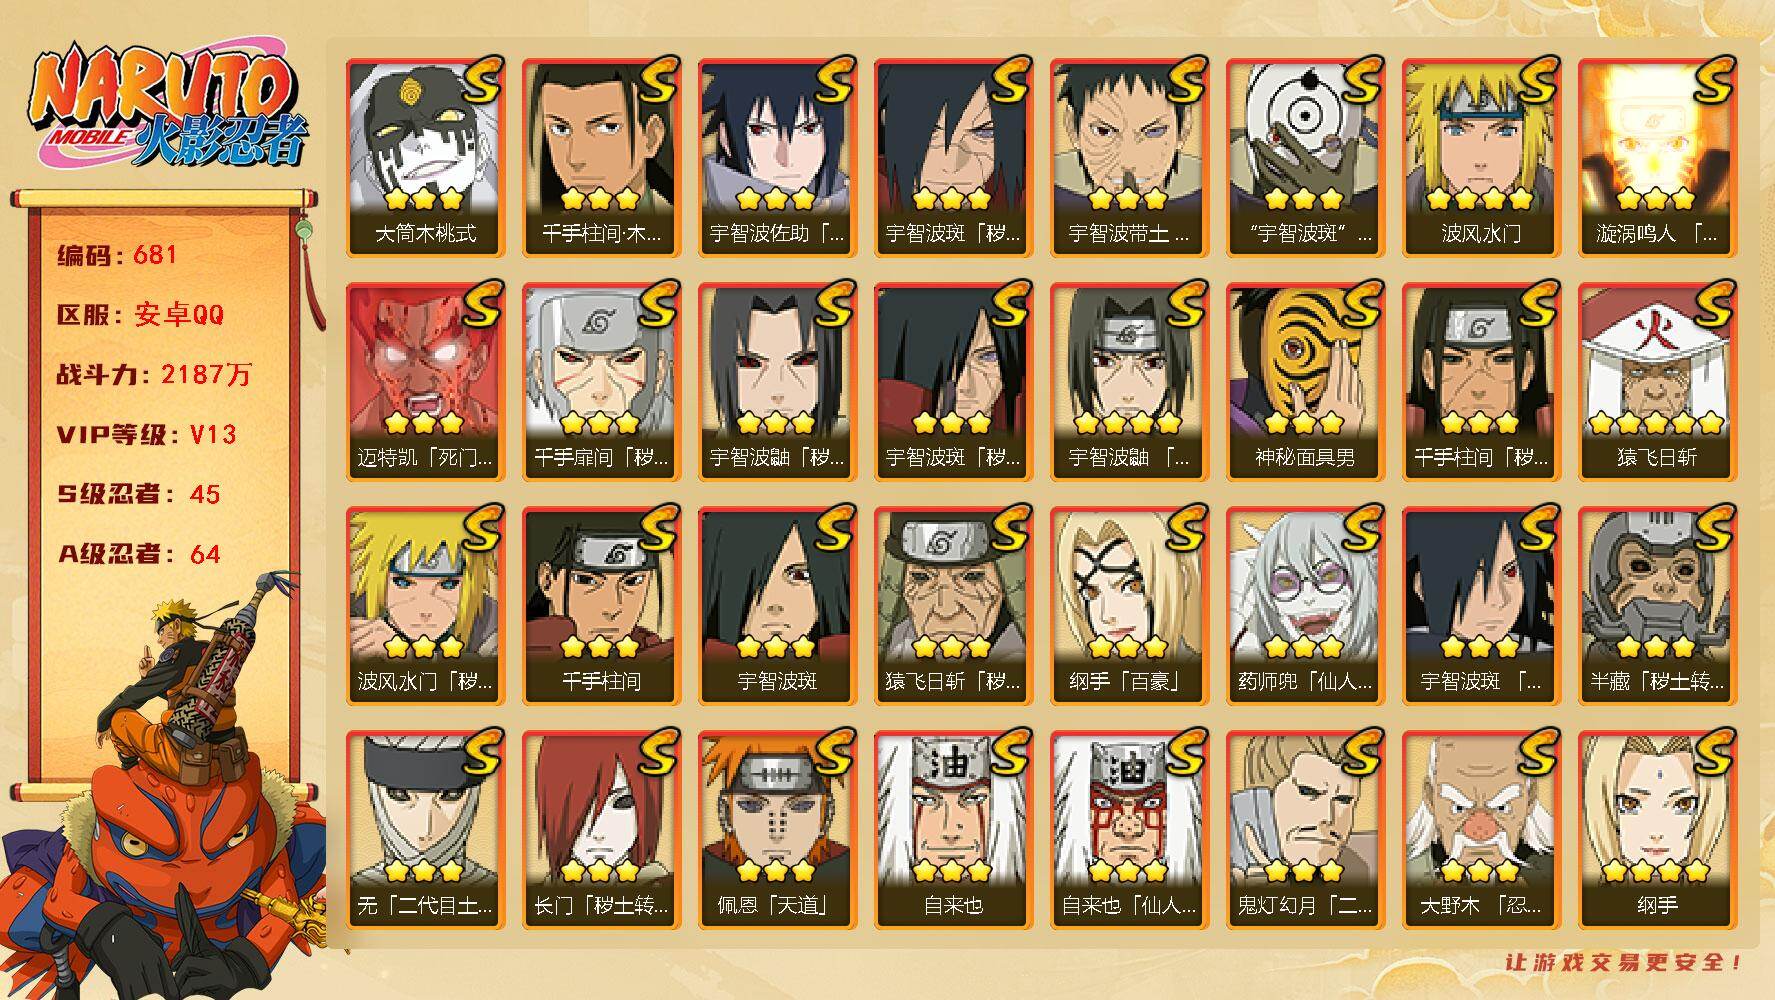Click the 战斗力：2187万 stat

[x=155, y=375]
